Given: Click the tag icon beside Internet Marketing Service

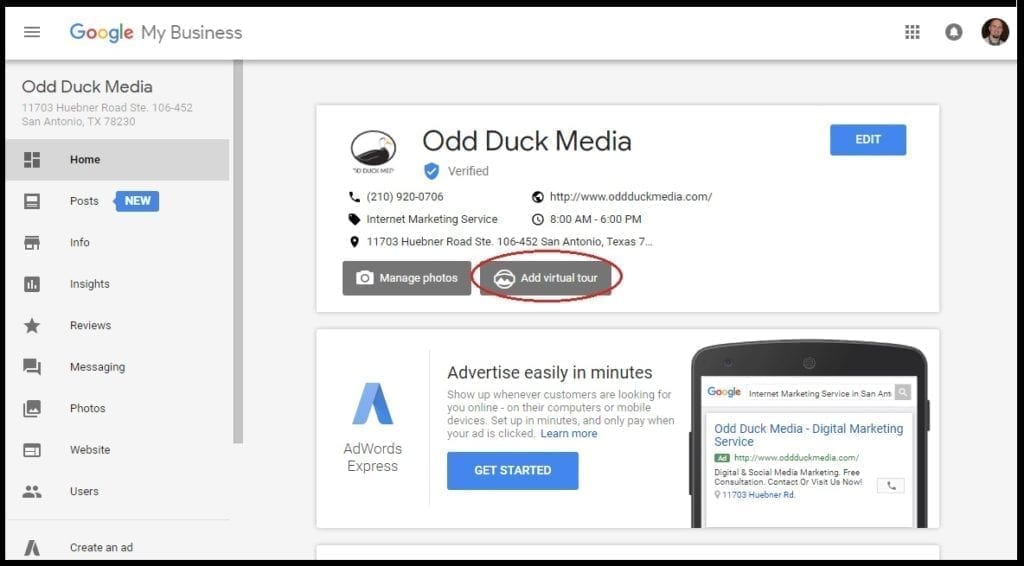Looking at the screenshot, I should [x=354, y=219].
